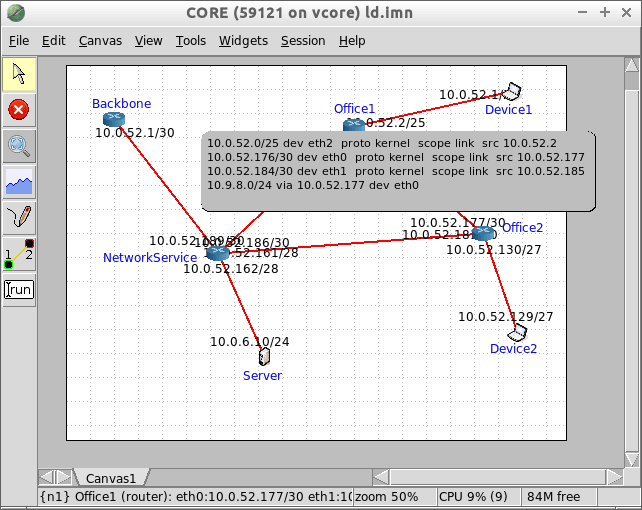Select the arrow selection tool
The width and height of the screenshot is (642, 510).
point(19,74)
